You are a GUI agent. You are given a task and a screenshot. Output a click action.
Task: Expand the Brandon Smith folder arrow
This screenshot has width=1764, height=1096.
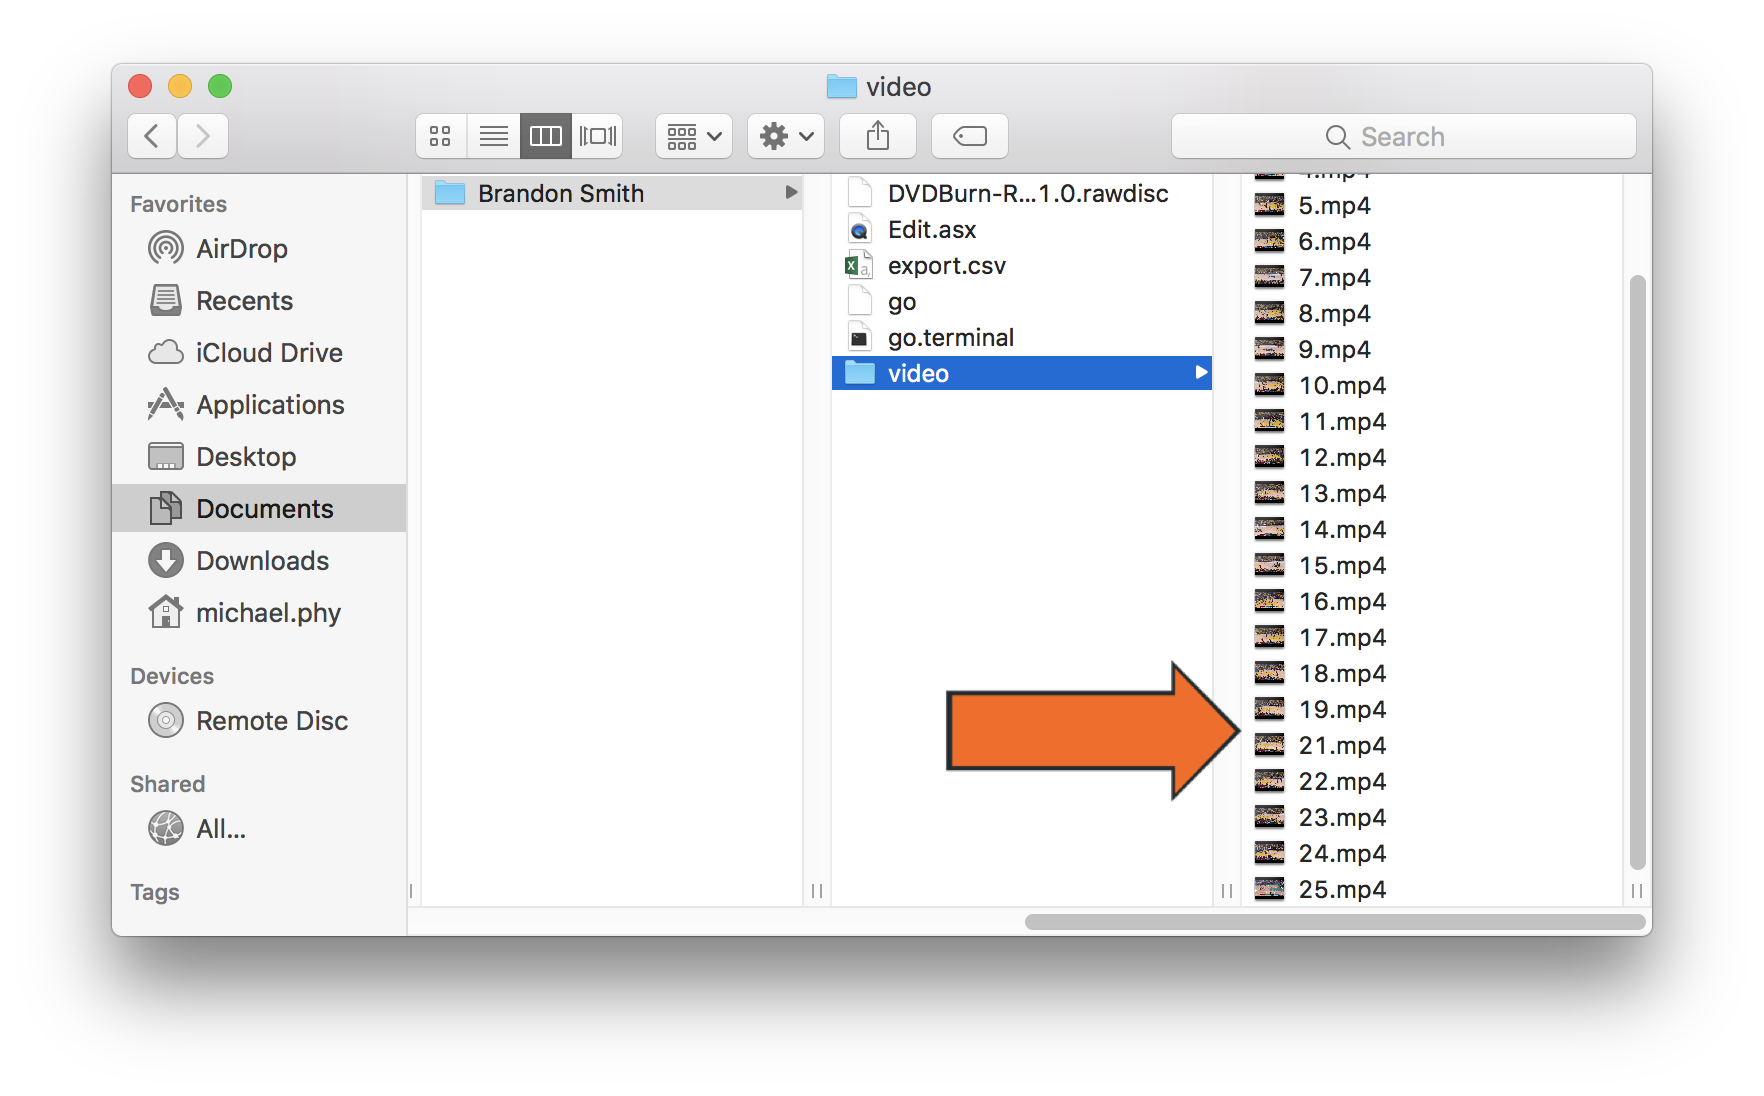pos(791,192)
